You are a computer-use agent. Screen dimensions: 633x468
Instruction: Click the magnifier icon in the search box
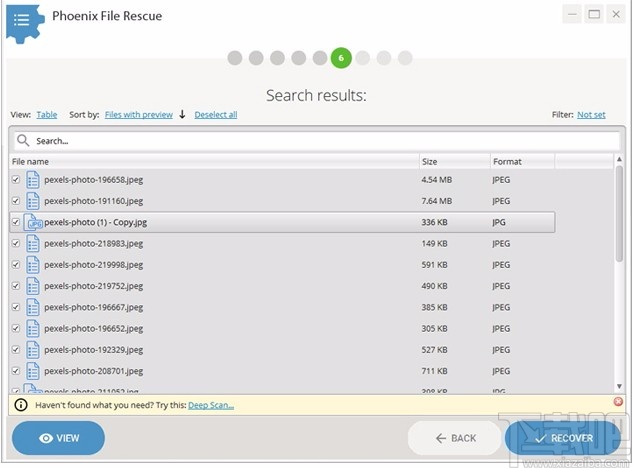click(23, 141)
